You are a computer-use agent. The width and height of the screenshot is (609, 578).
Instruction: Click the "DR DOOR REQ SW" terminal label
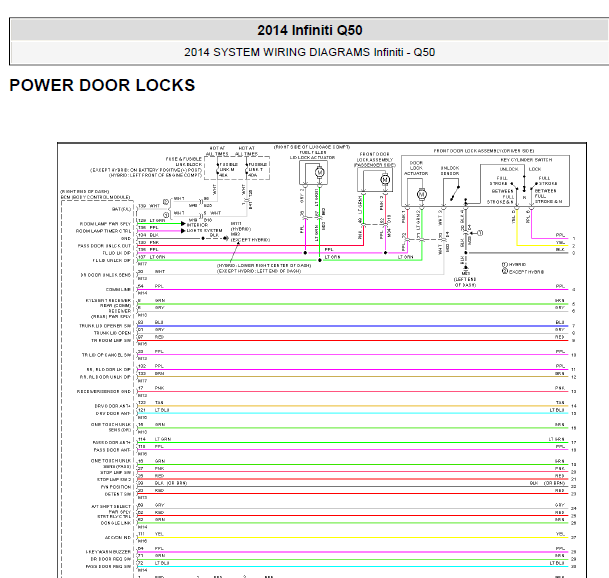coord(111,559)
